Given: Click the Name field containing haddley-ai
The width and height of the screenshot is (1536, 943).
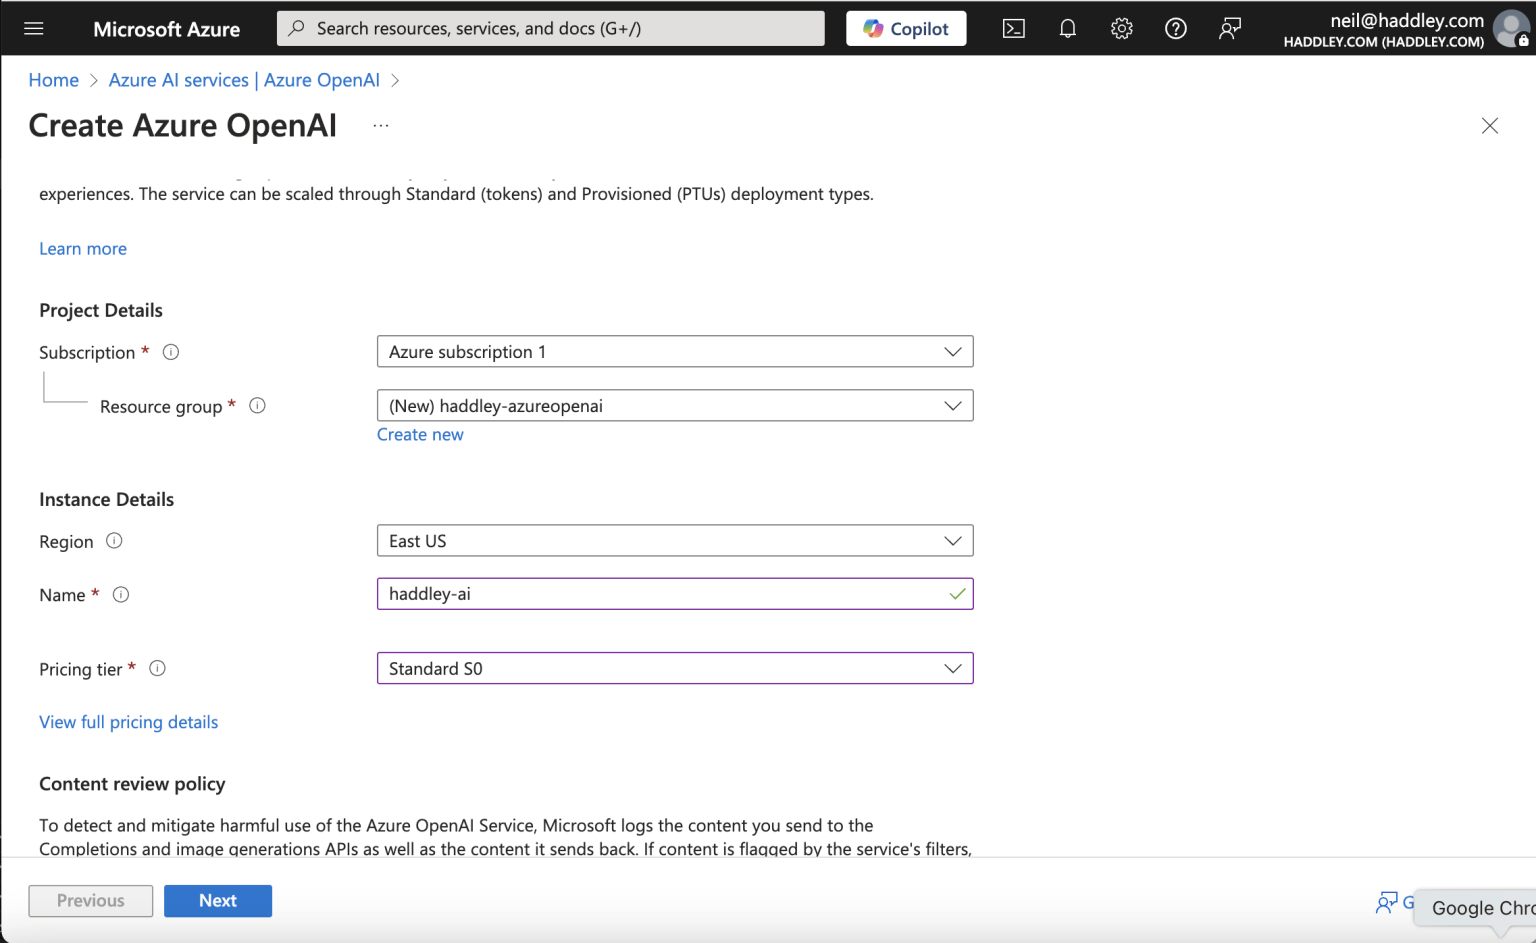Looking at the screenshot, I should click(660, 594).
